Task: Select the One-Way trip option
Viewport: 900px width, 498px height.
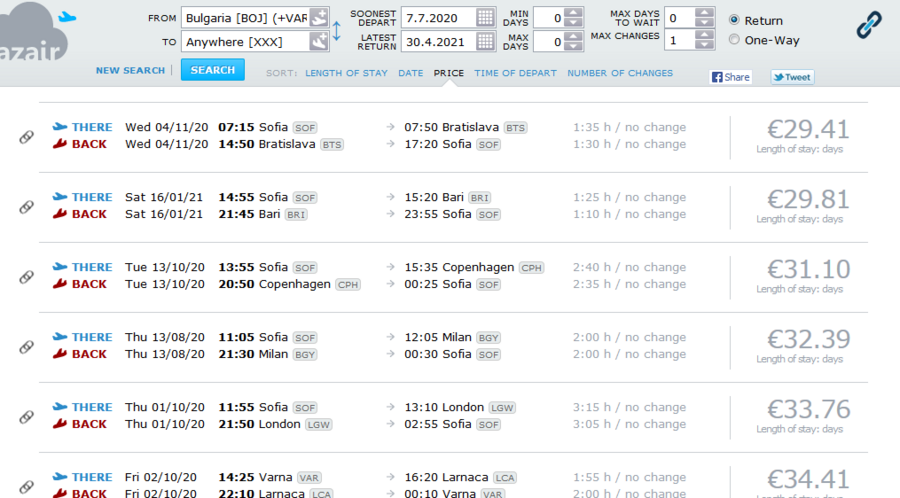Action: tap(734, 40)
